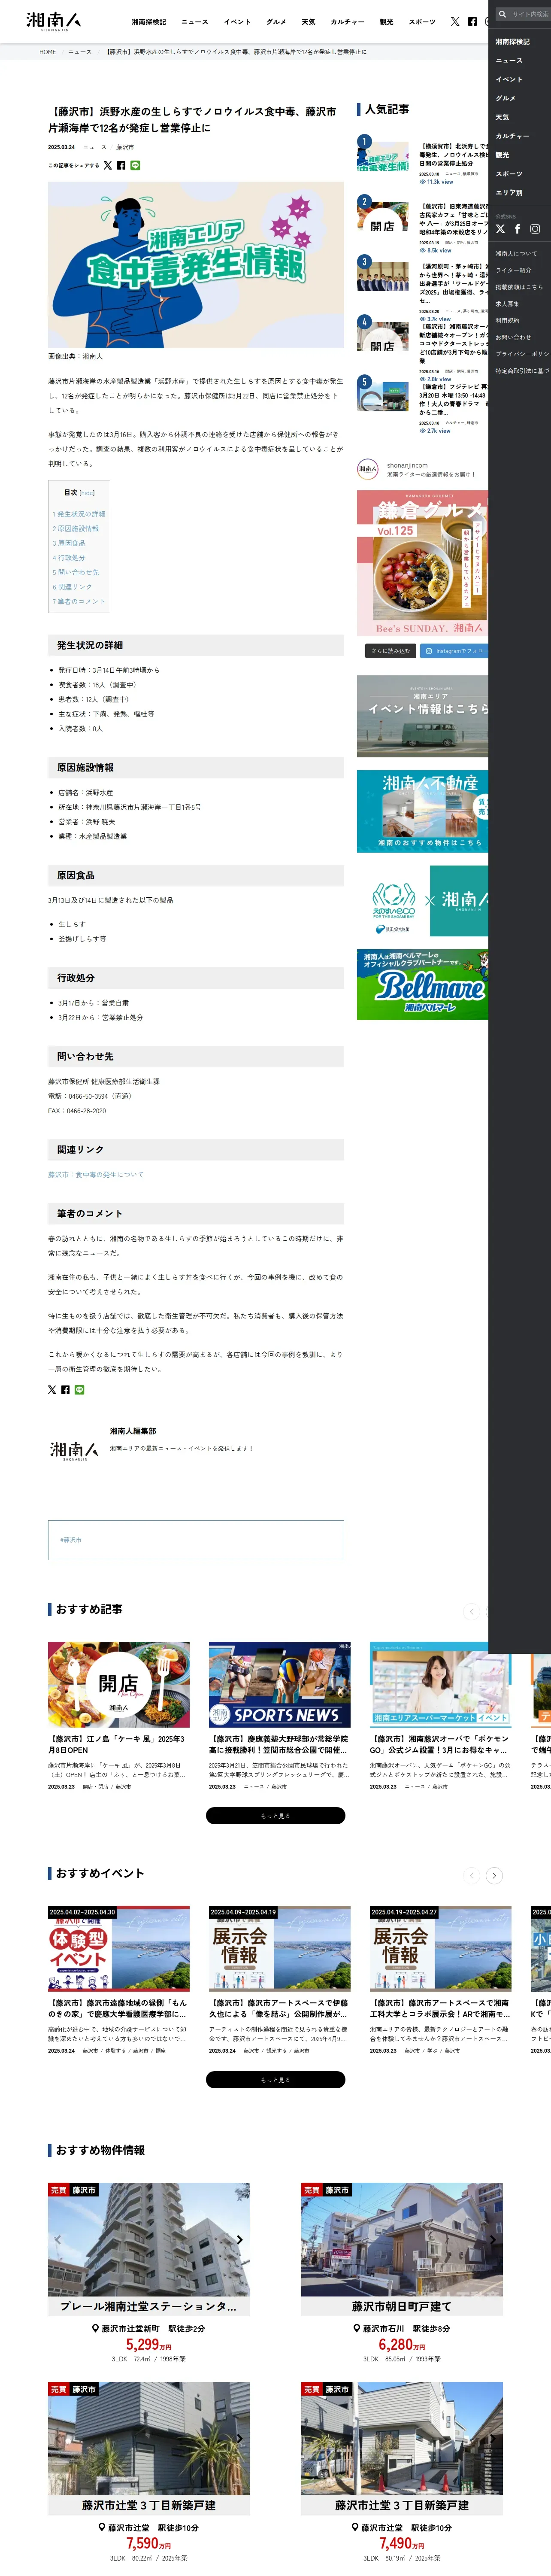The height and width of the screenshot is (2576, 551).
Task: Open Facebook icon in top header
Action: (472, 21)
